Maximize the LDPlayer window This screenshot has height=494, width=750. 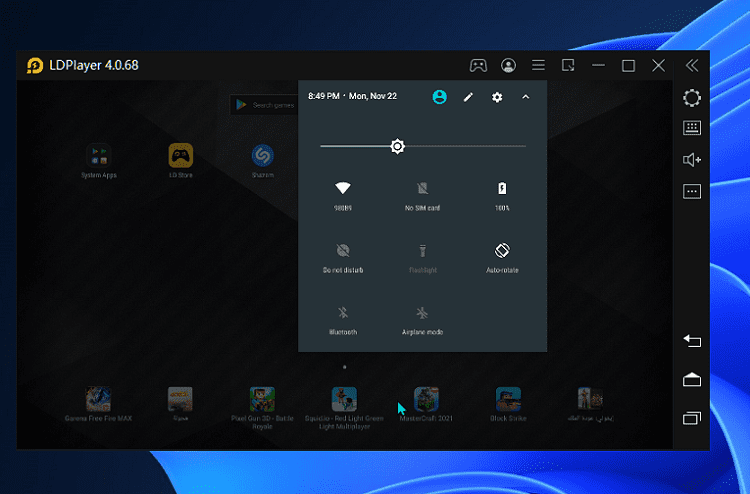click(628, 66)
